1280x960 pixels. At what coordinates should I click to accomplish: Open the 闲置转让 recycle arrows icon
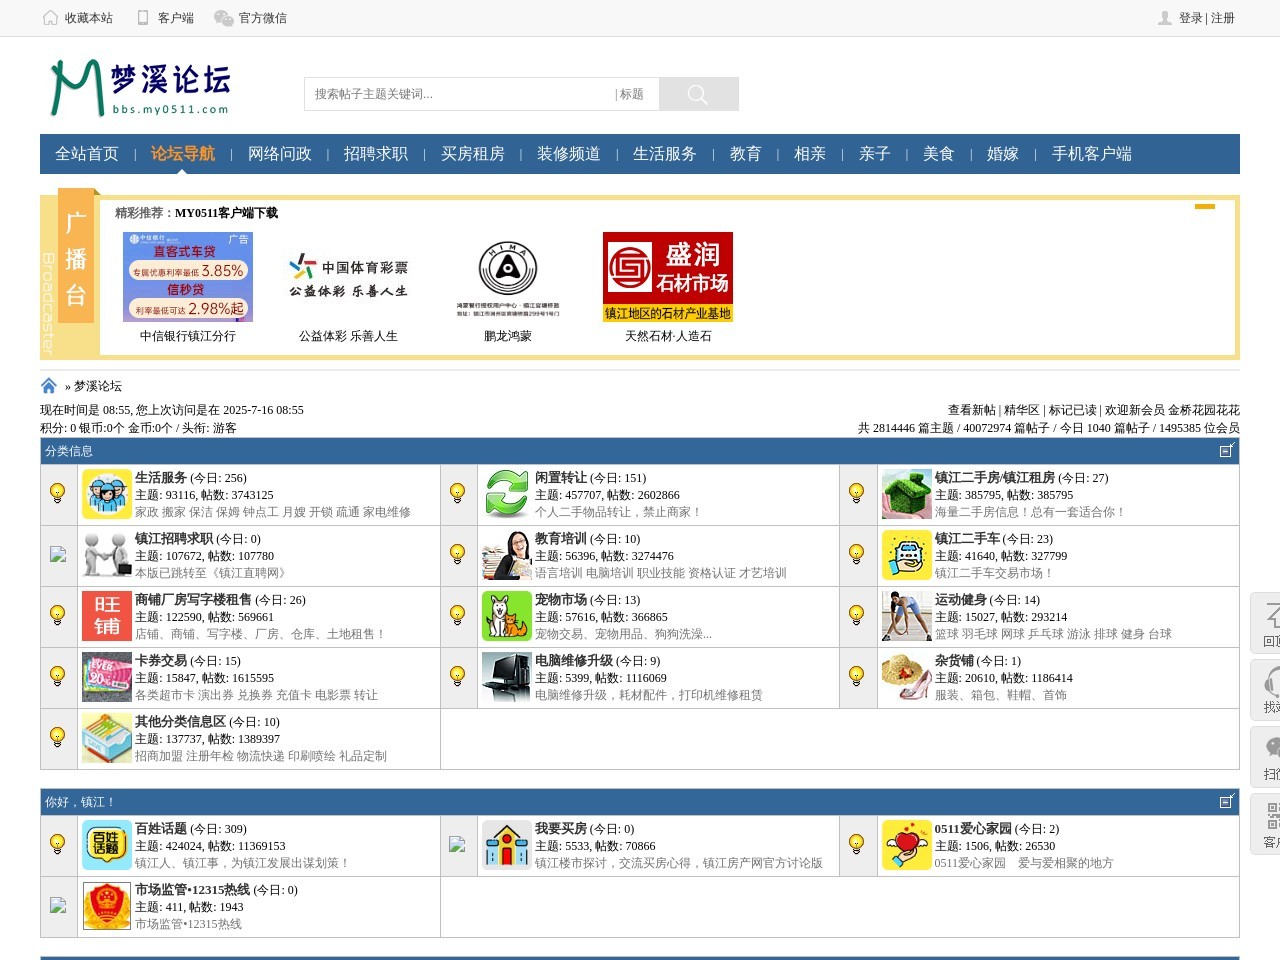(x=506, y=494)
